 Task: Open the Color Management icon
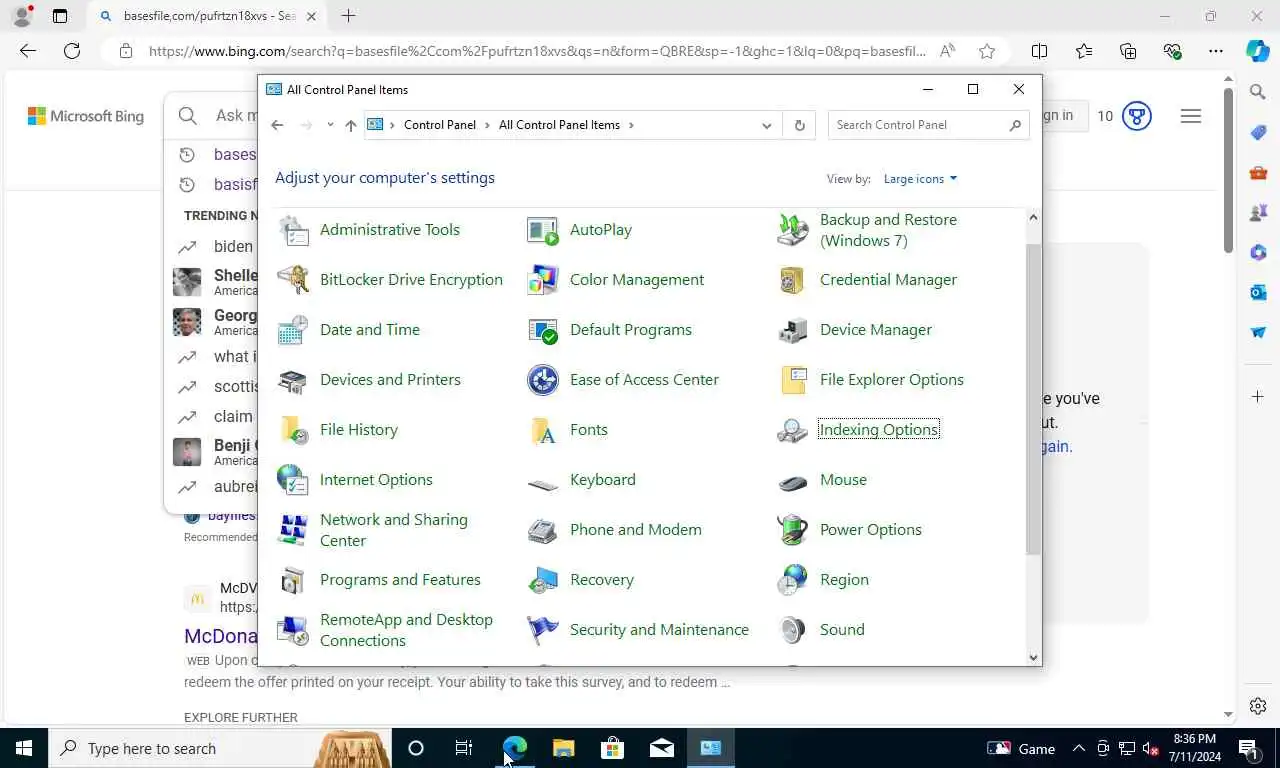[x=543, y=280]
